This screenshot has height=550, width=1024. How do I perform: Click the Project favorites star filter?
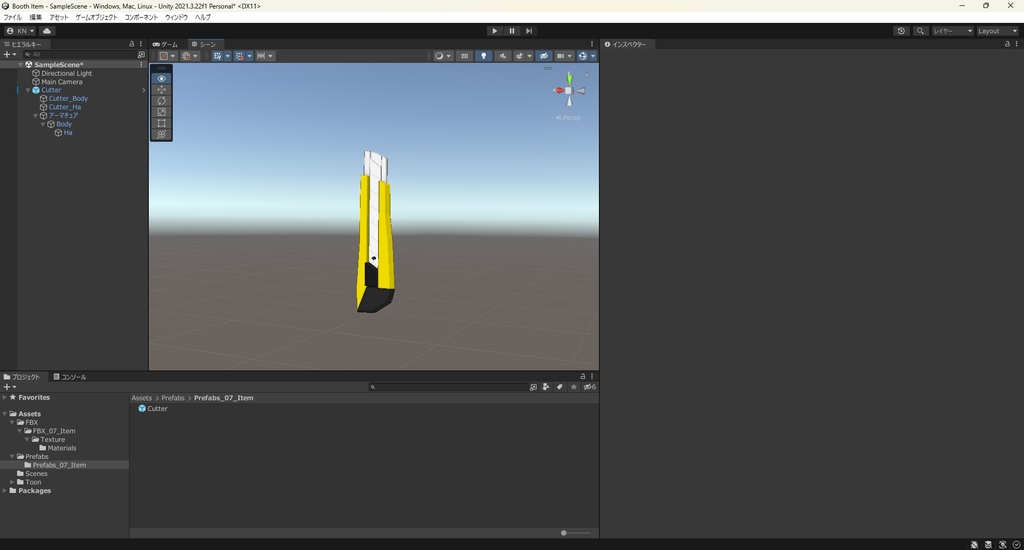click(573, 387)
